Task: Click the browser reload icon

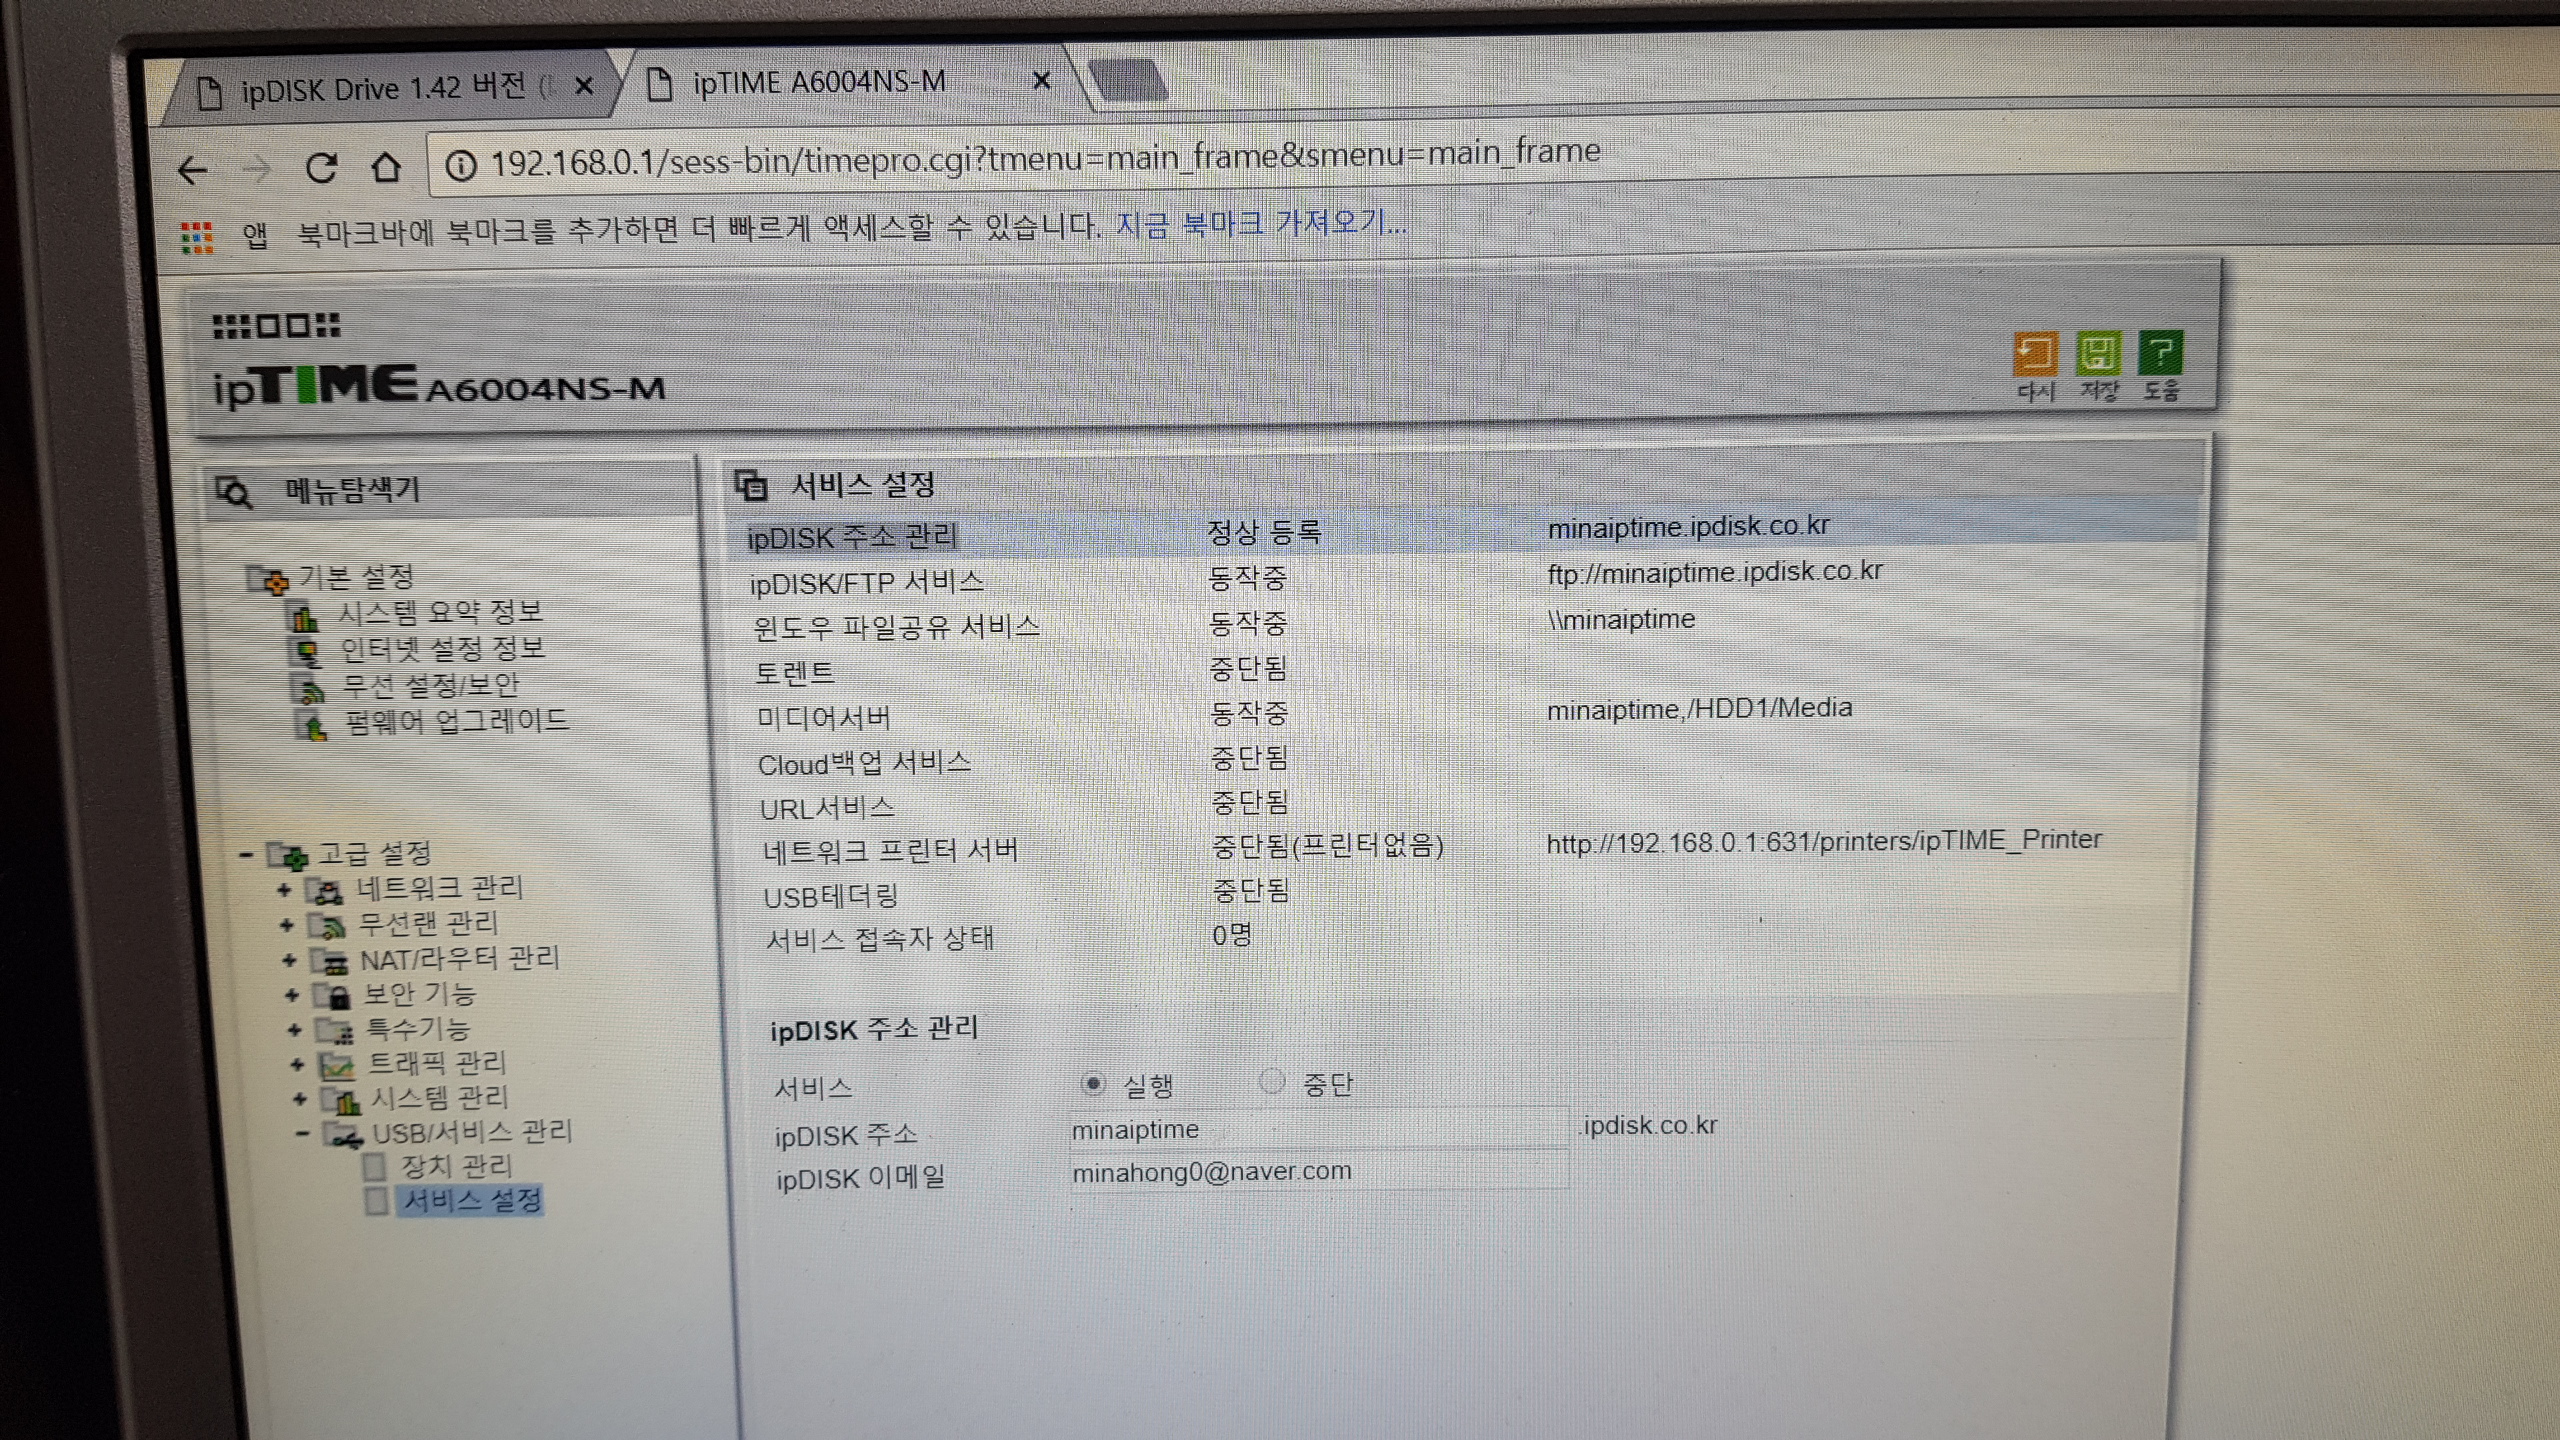Action: pyautogui.click(x=321, y=168)
